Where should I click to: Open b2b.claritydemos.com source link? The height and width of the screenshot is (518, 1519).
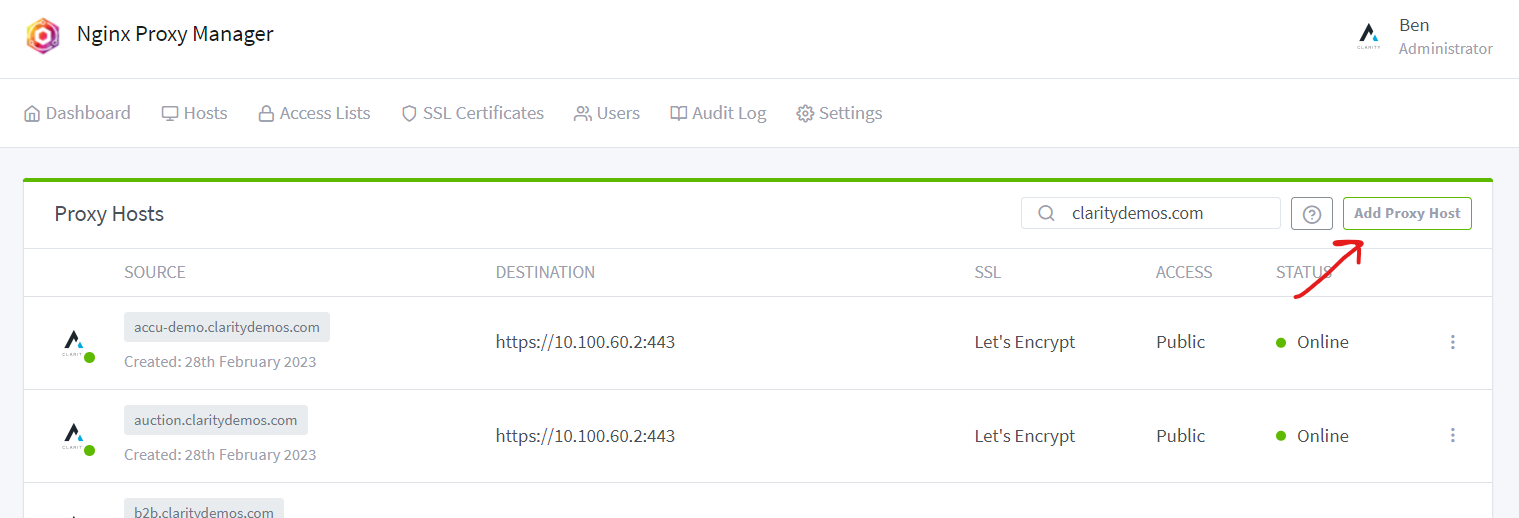[x=204, y=509]
